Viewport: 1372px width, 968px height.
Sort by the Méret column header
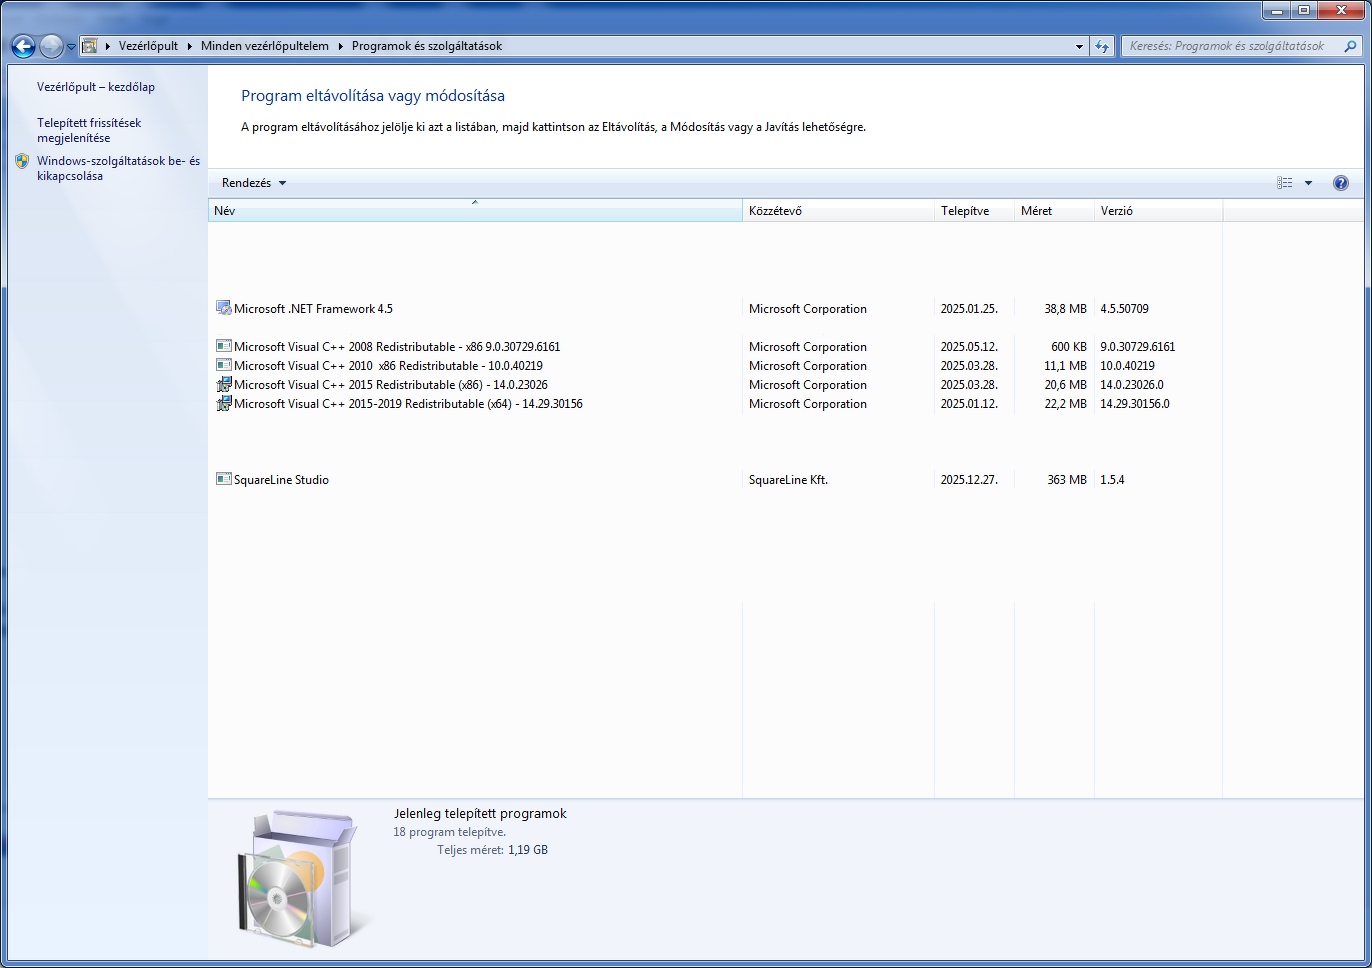coord(1054,211)
